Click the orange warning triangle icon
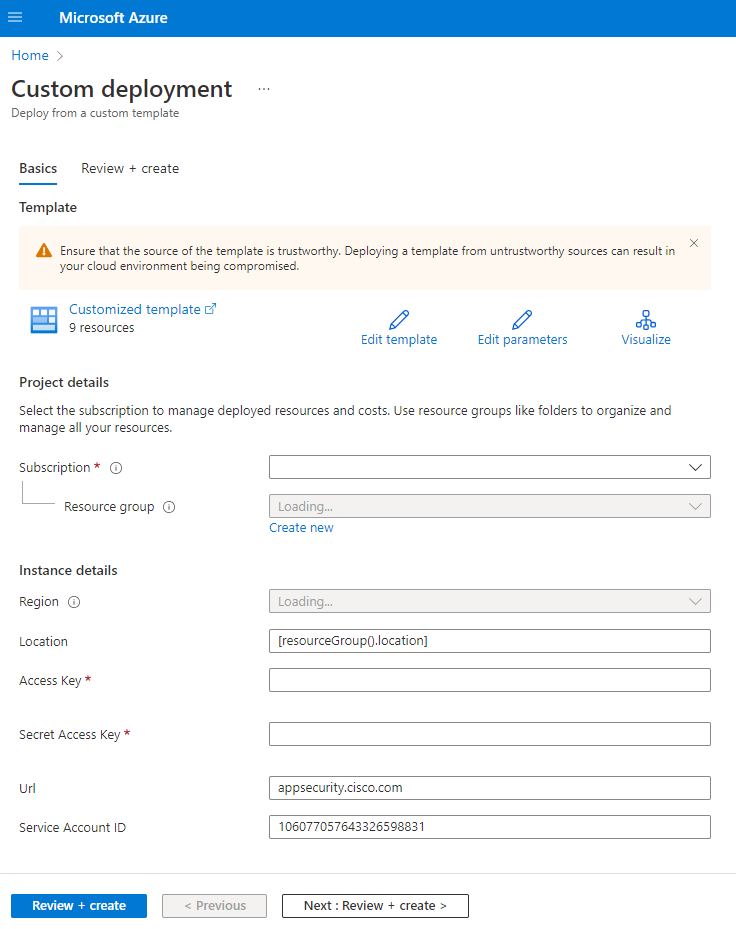 [44, 251]
